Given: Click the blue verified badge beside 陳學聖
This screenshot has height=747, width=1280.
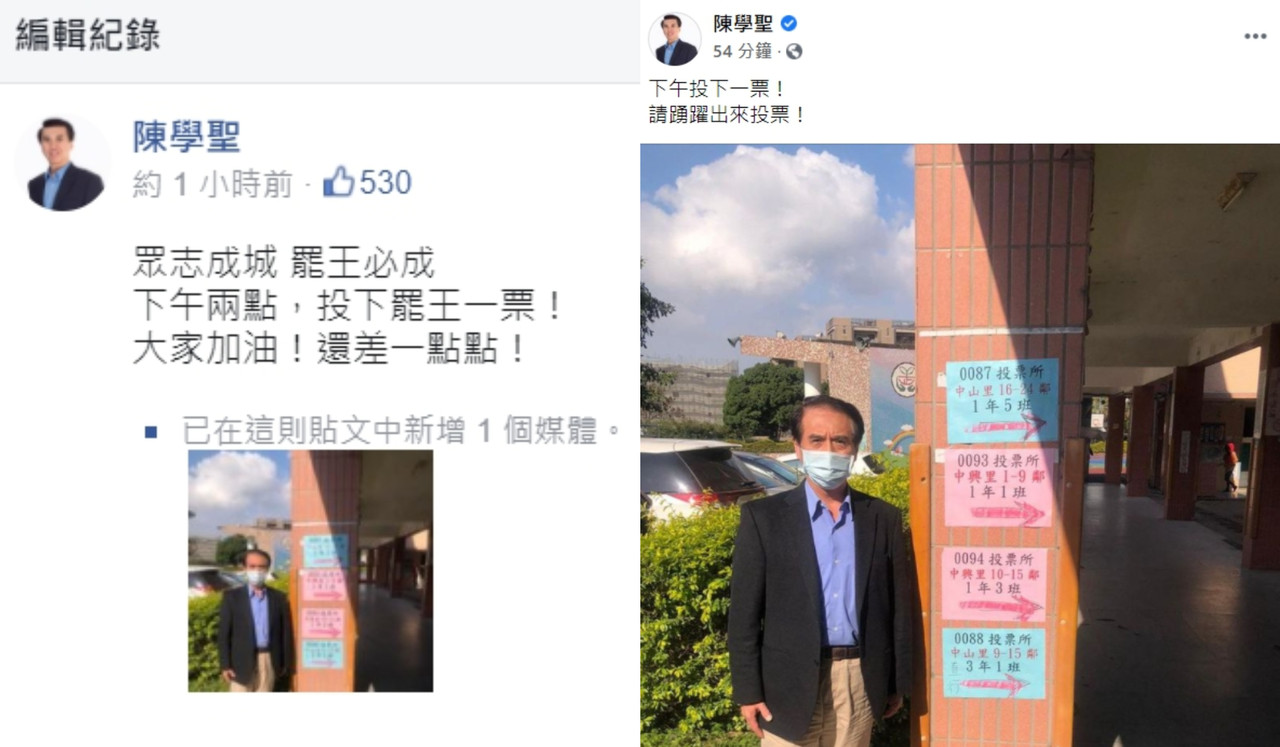Looking at the screenshot, I should coord(788,24).
